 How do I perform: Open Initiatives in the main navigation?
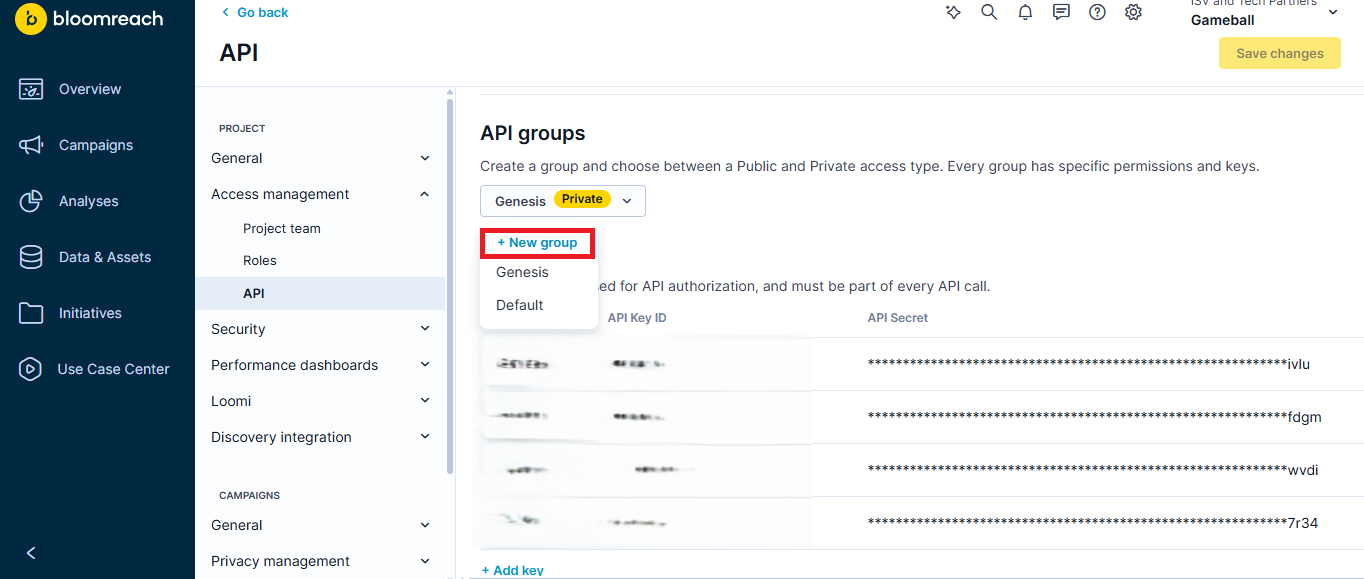90,313
